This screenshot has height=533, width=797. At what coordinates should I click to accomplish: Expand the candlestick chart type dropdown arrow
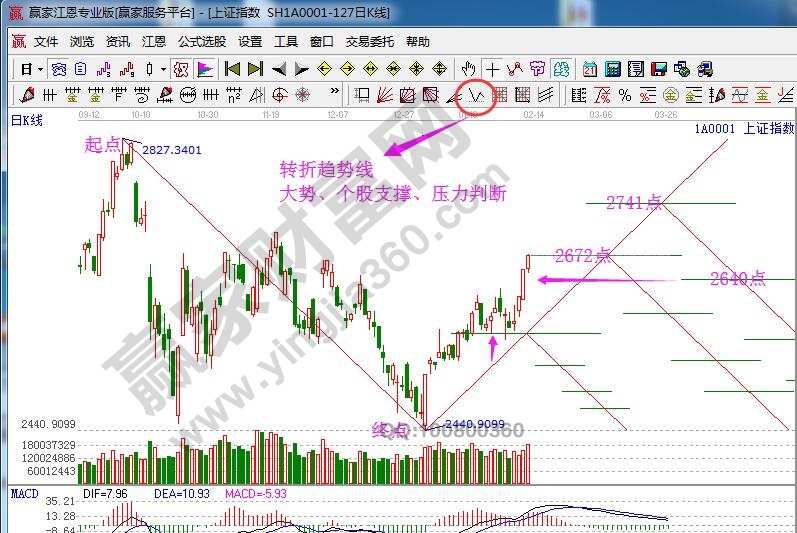(164, 69)
